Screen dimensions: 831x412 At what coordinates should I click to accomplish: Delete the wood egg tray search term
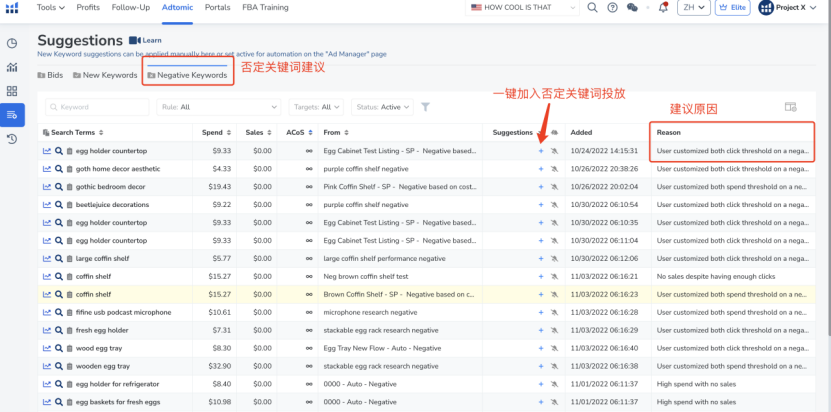(x=69, y=348)
